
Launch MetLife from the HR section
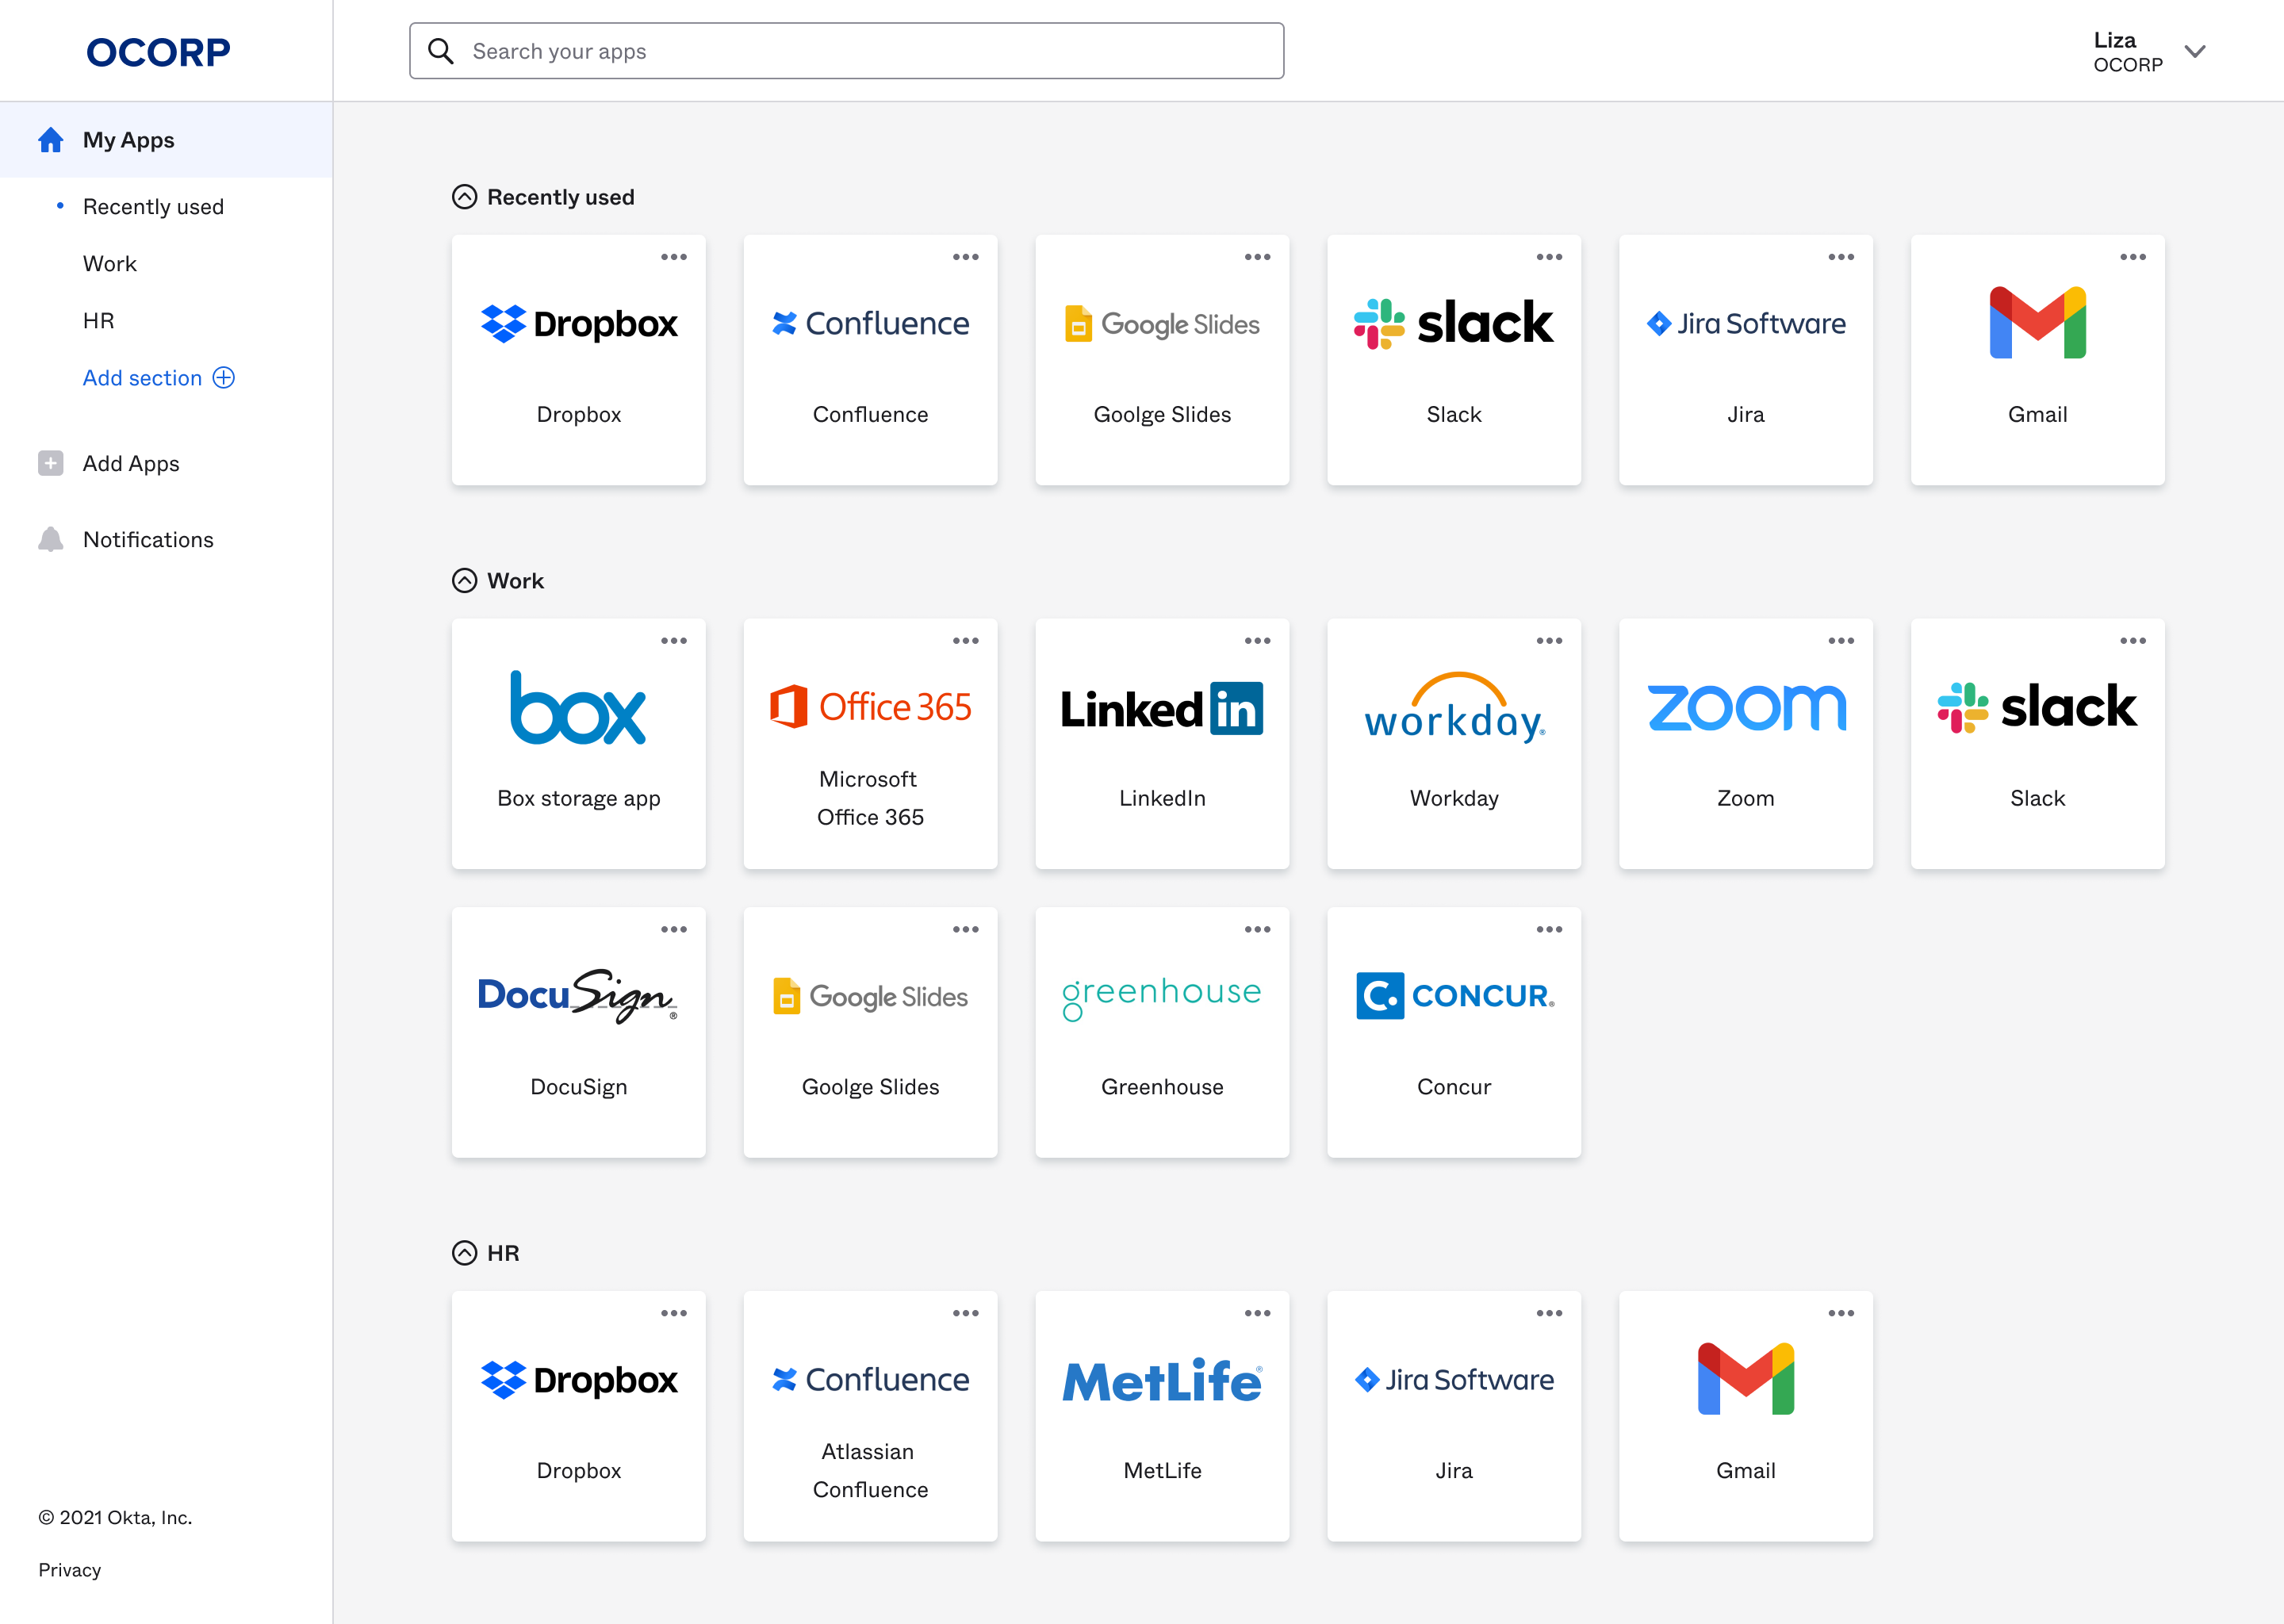click(x=1162, y=1415)
